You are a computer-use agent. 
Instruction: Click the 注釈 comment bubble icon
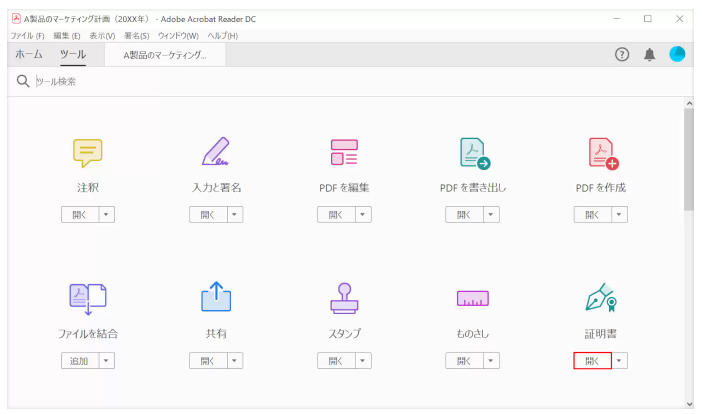coord(88,152)
